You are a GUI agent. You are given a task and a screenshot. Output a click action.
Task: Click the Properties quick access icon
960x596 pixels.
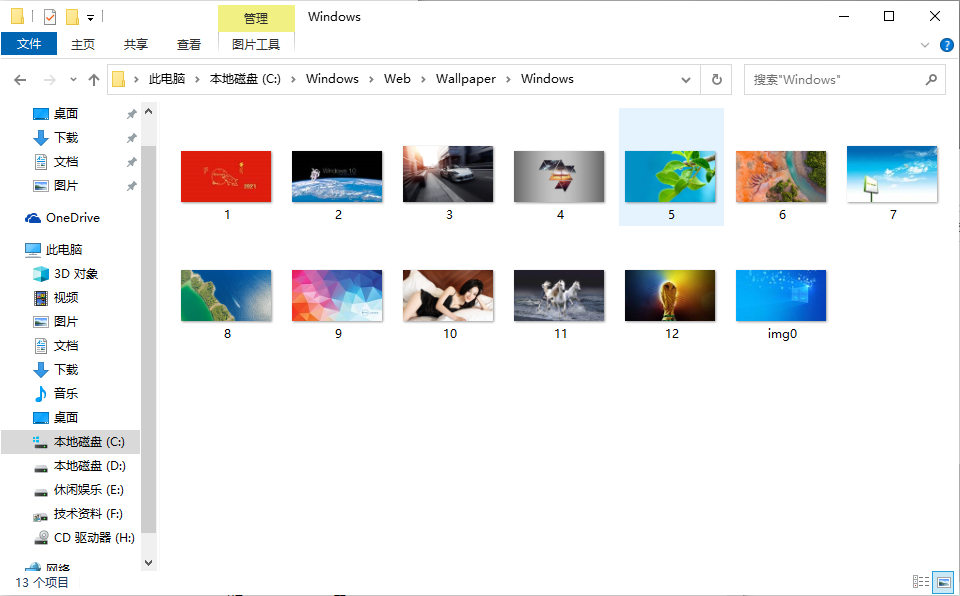49,17
